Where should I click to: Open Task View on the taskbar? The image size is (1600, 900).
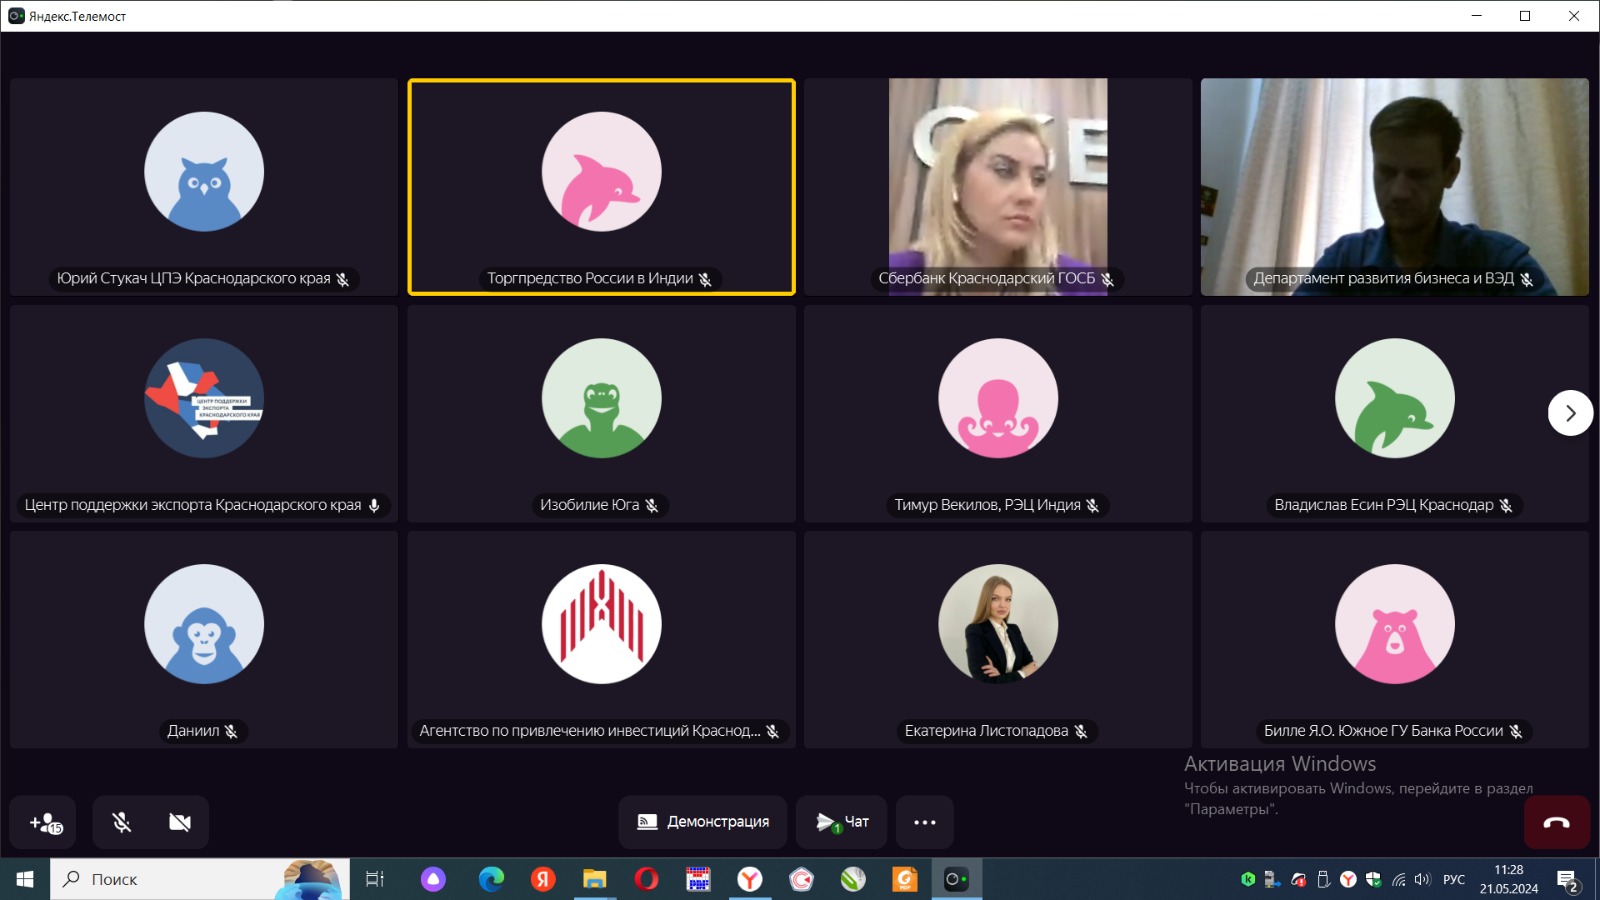tap(375, 879)
